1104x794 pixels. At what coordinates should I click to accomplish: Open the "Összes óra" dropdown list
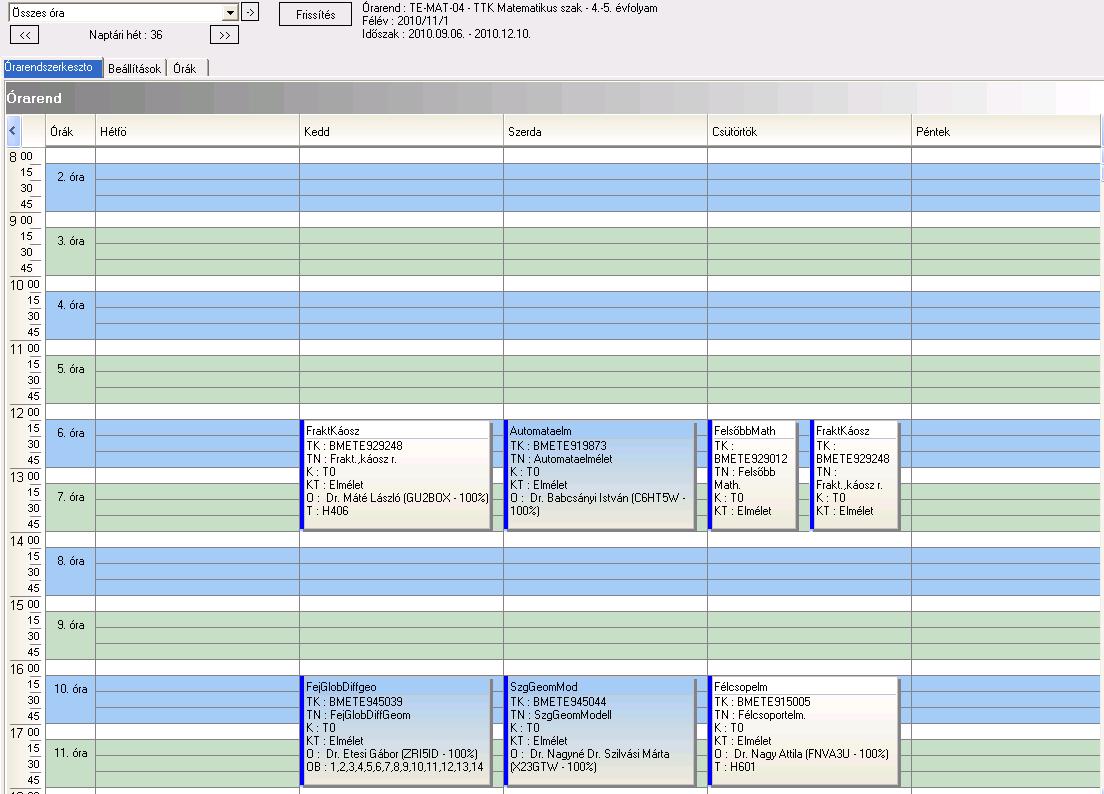pyautogui.click(x=230, y=13)
